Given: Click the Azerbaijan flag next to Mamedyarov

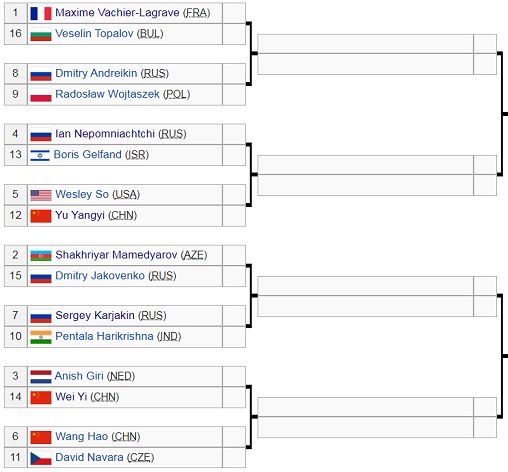Looking at the screenshot, I should pyautogui.click(x=41, y=256).
